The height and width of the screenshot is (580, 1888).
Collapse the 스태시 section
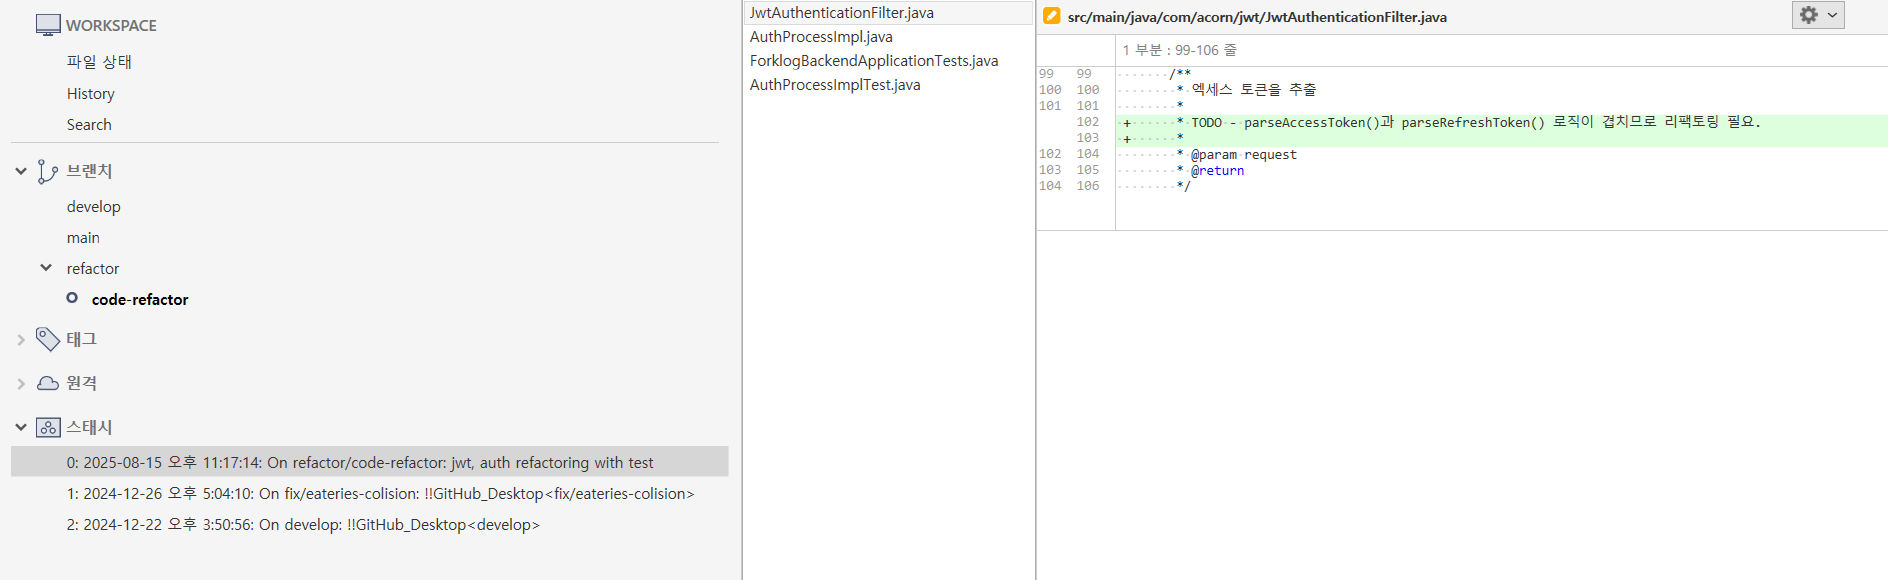[21, 427]
